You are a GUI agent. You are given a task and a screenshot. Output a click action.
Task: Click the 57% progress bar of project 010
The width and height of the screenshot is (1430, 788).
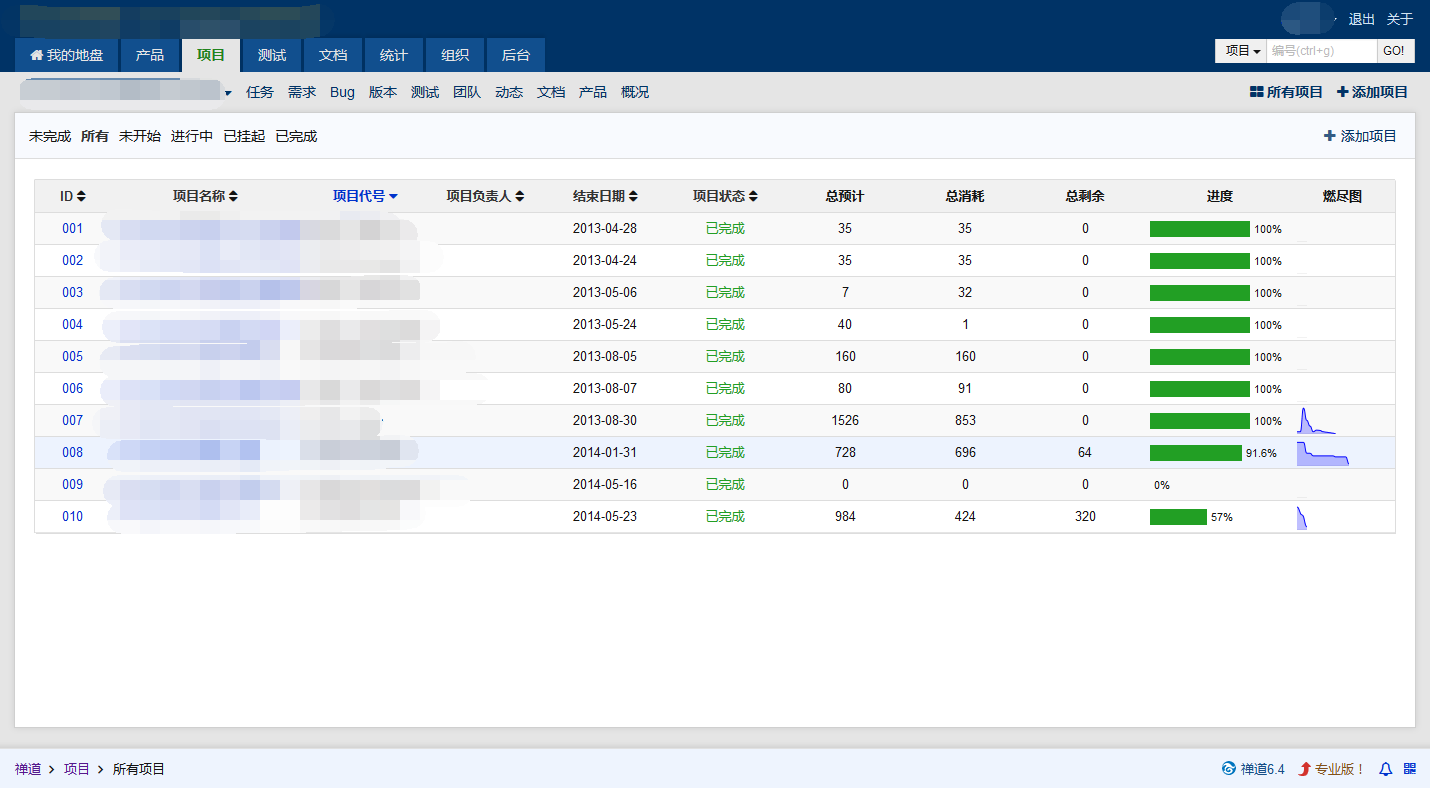pyautogui.click(x=1178, y=517)
